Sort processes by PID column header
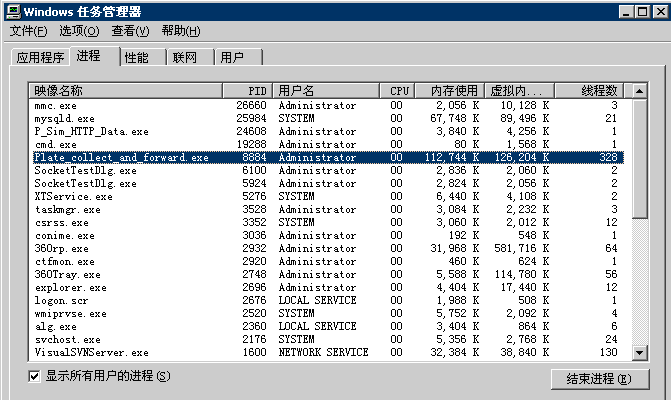Screen dimensions: 671x400 click(248, 91)
